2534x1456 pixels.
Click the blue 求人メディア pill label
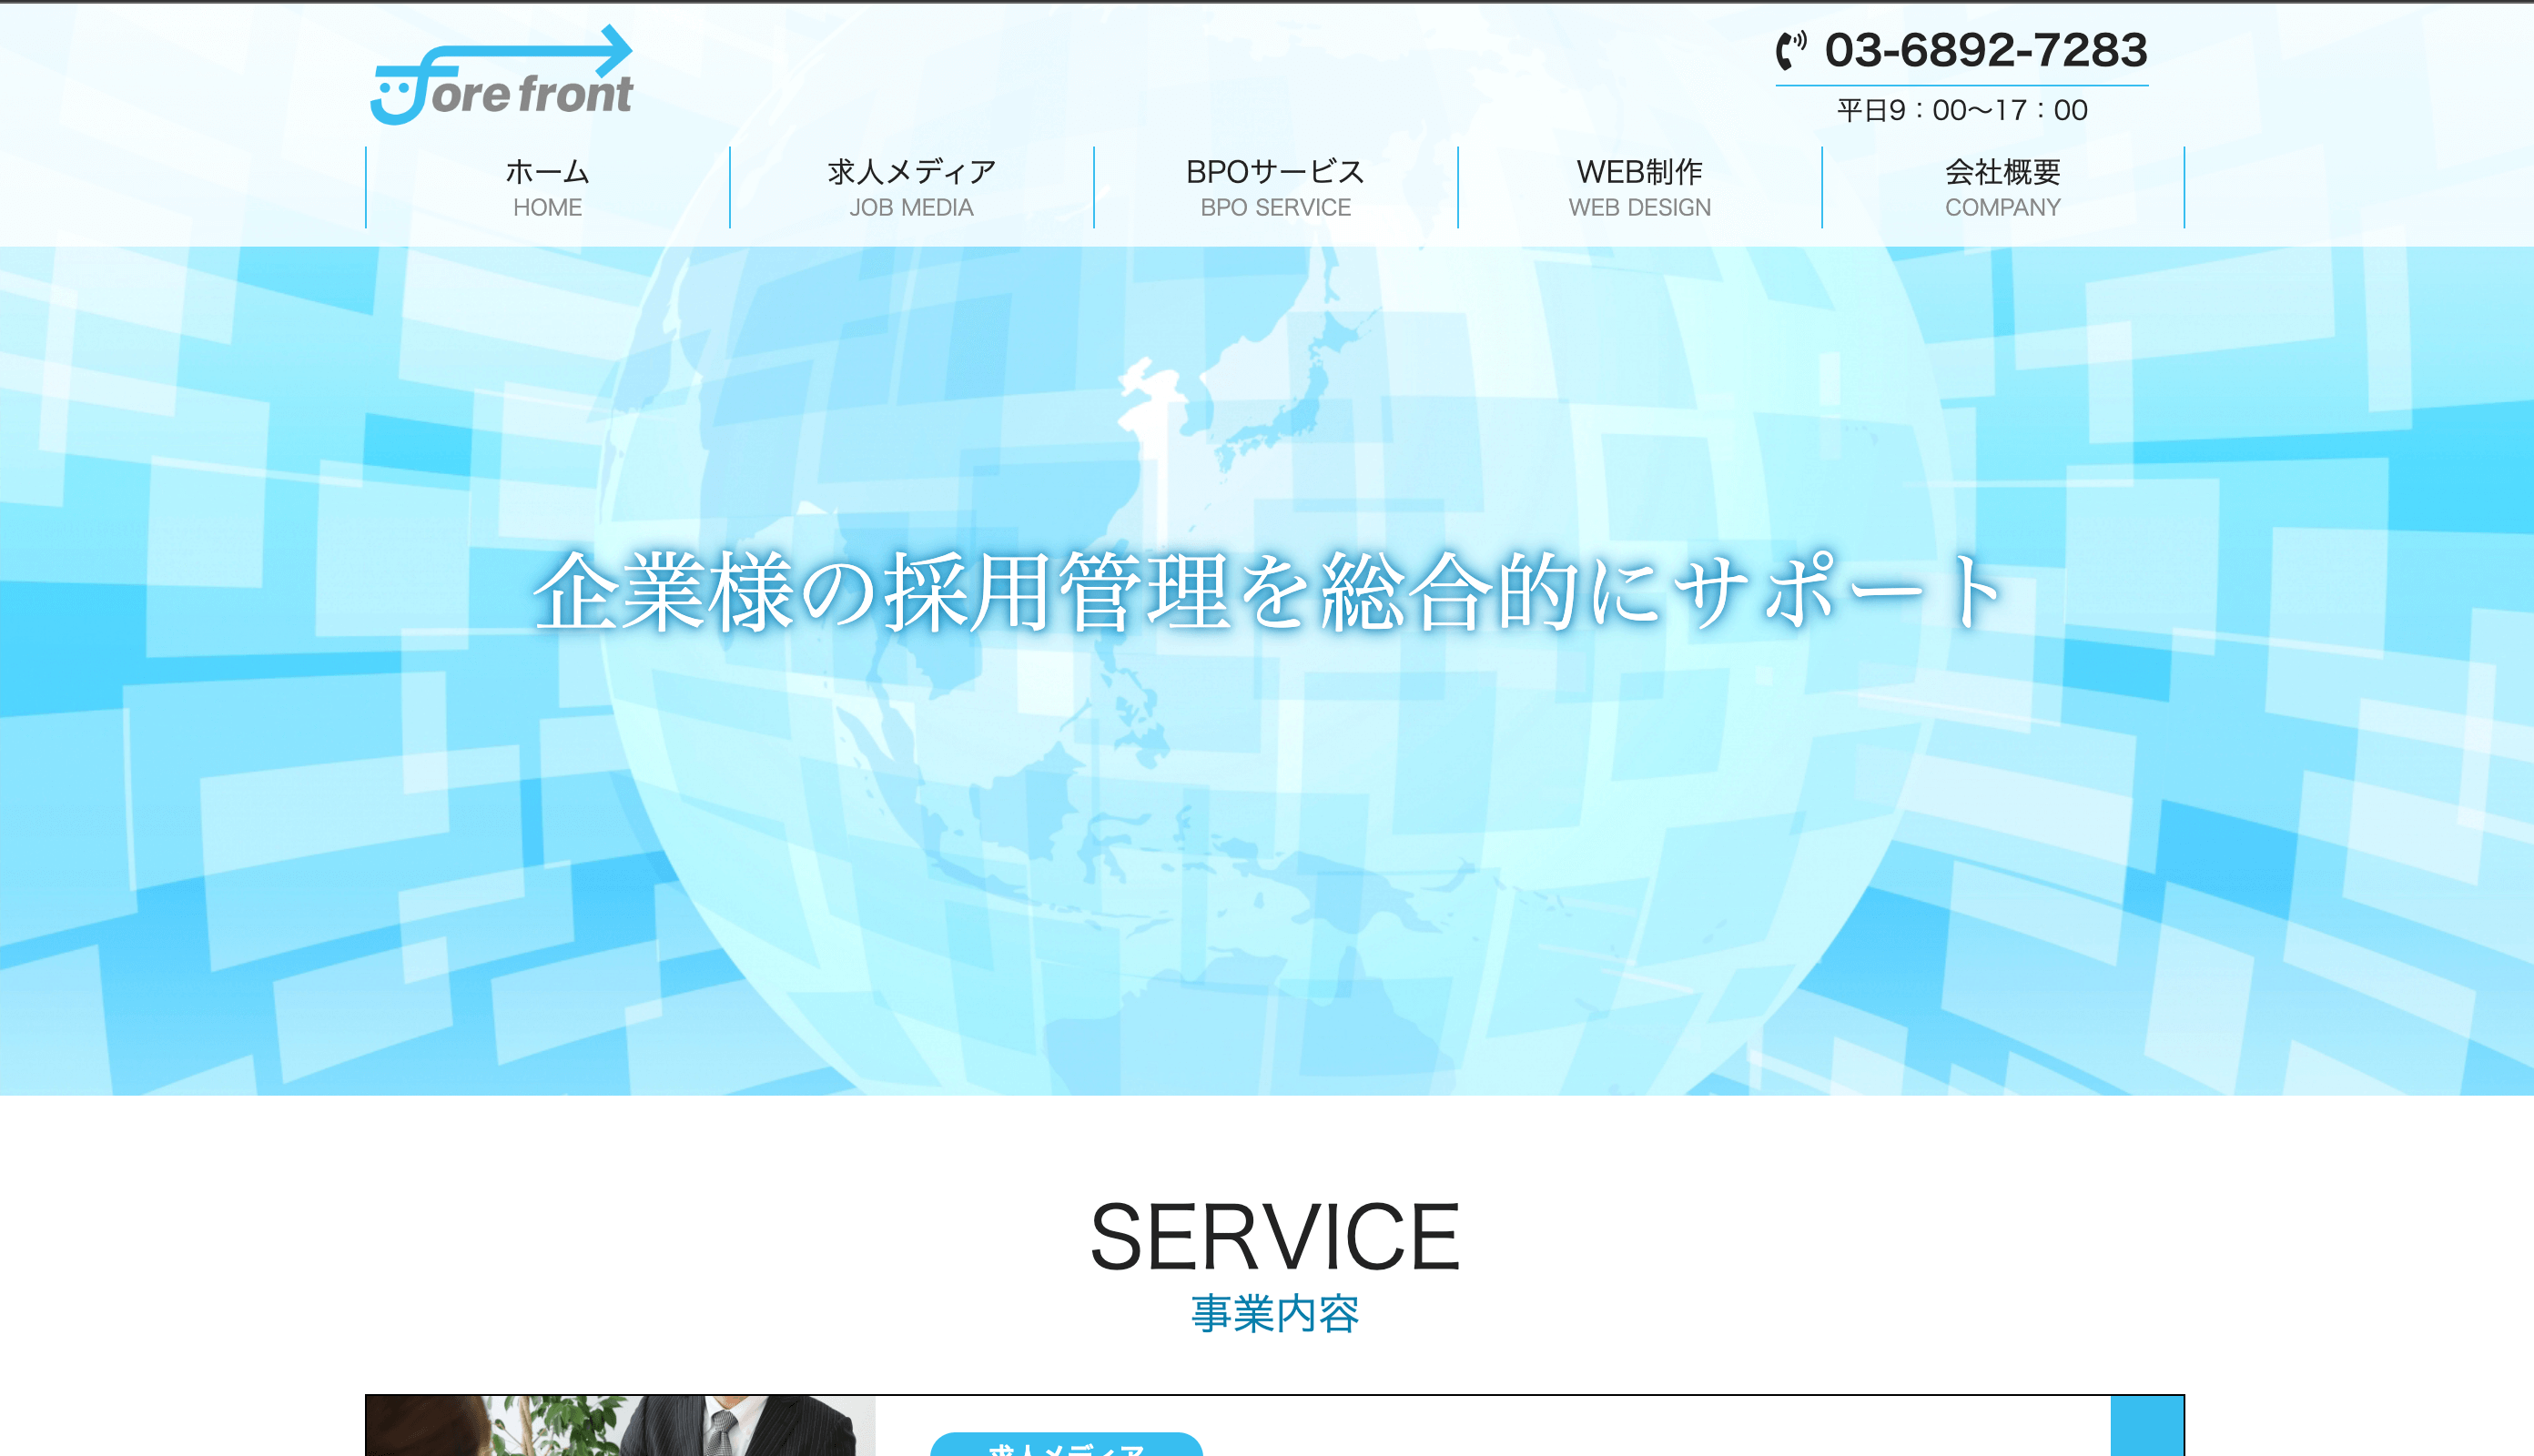[x=1066, y=1446]
